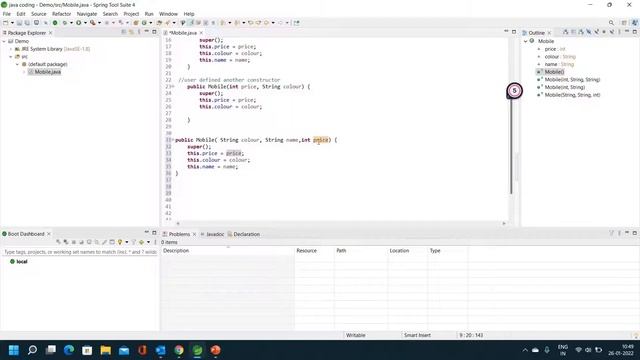The image size is (640, 360).
Task: Click the Save toolbar icon
Action: (19, 23)
